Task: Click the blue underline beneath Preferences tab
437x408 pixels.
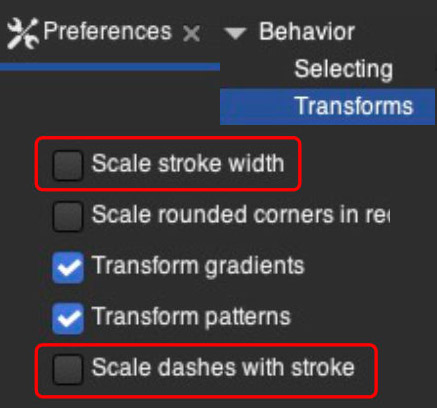Action: (x=110, y=67)
